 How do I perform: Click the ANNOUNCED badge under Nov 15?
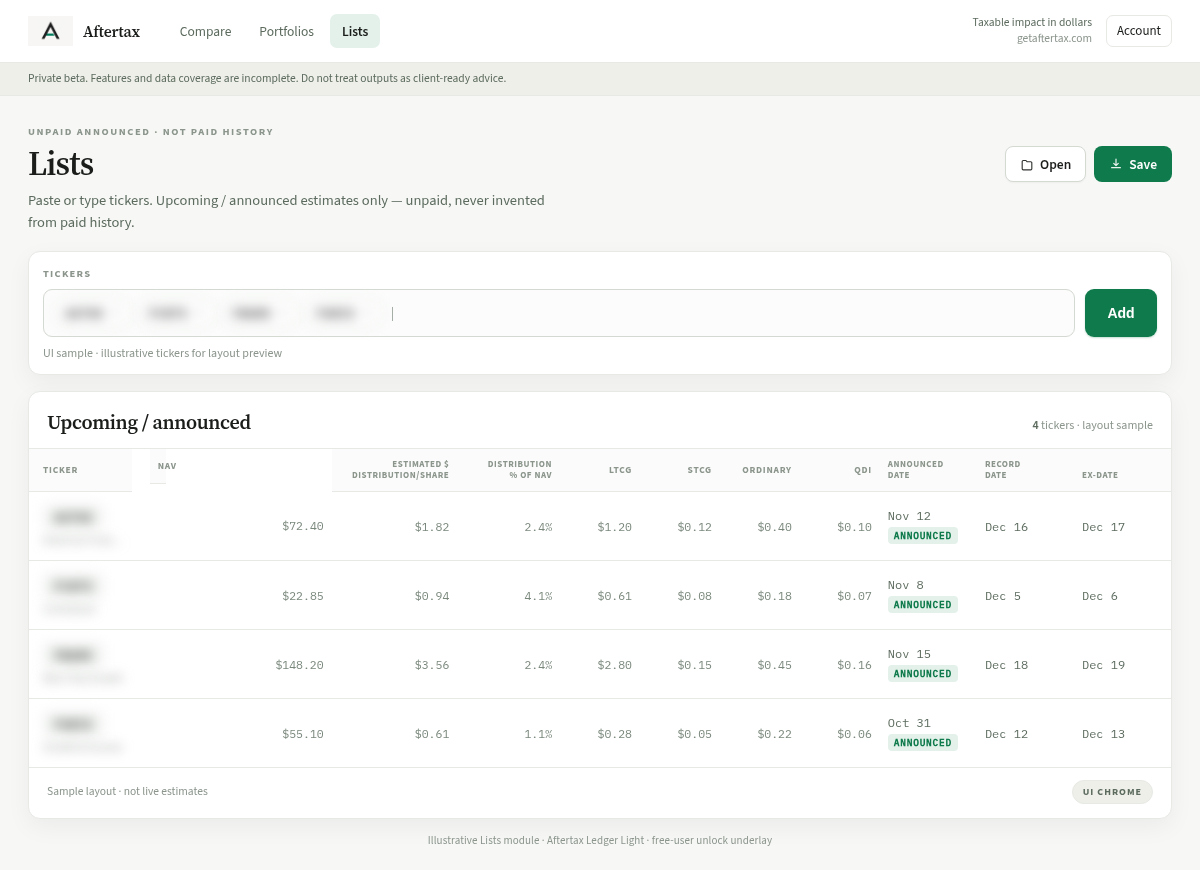coord(923,674)
